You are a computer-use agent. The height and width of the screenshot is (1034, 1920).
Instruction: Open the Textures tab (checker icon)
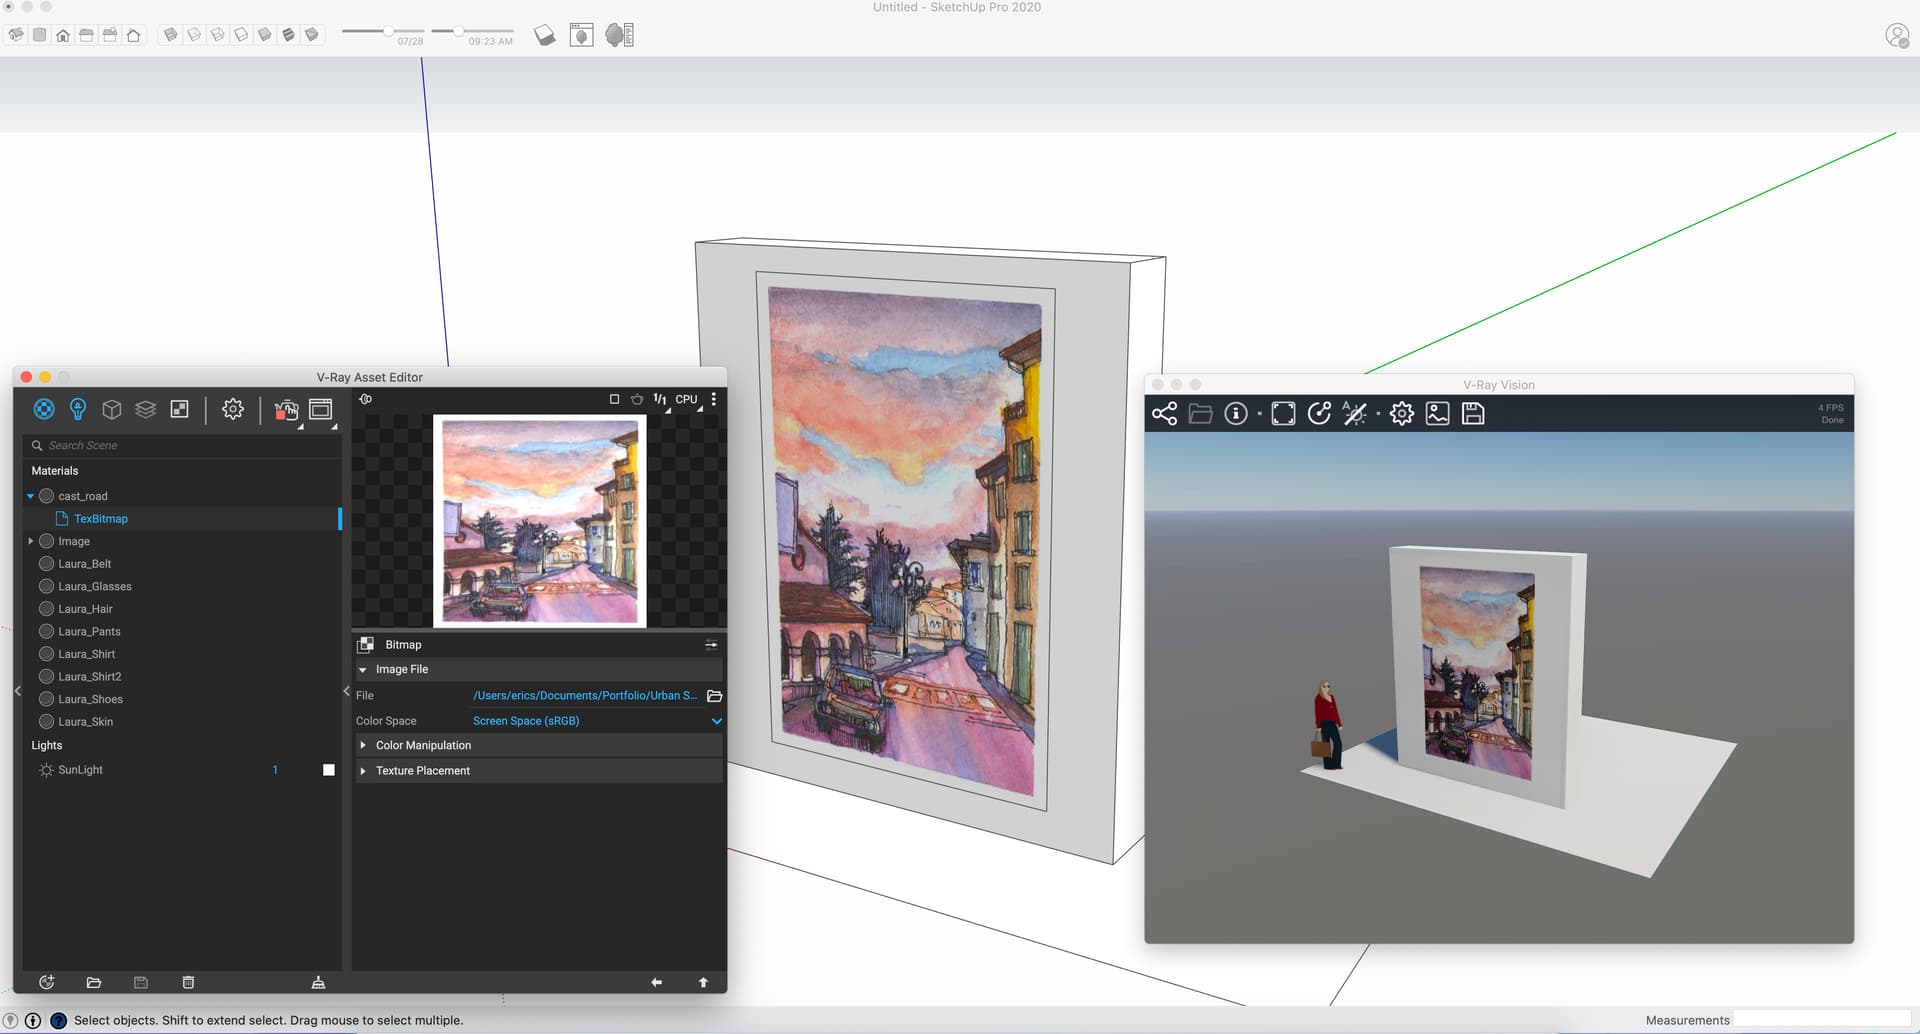(x=180, y=409)
